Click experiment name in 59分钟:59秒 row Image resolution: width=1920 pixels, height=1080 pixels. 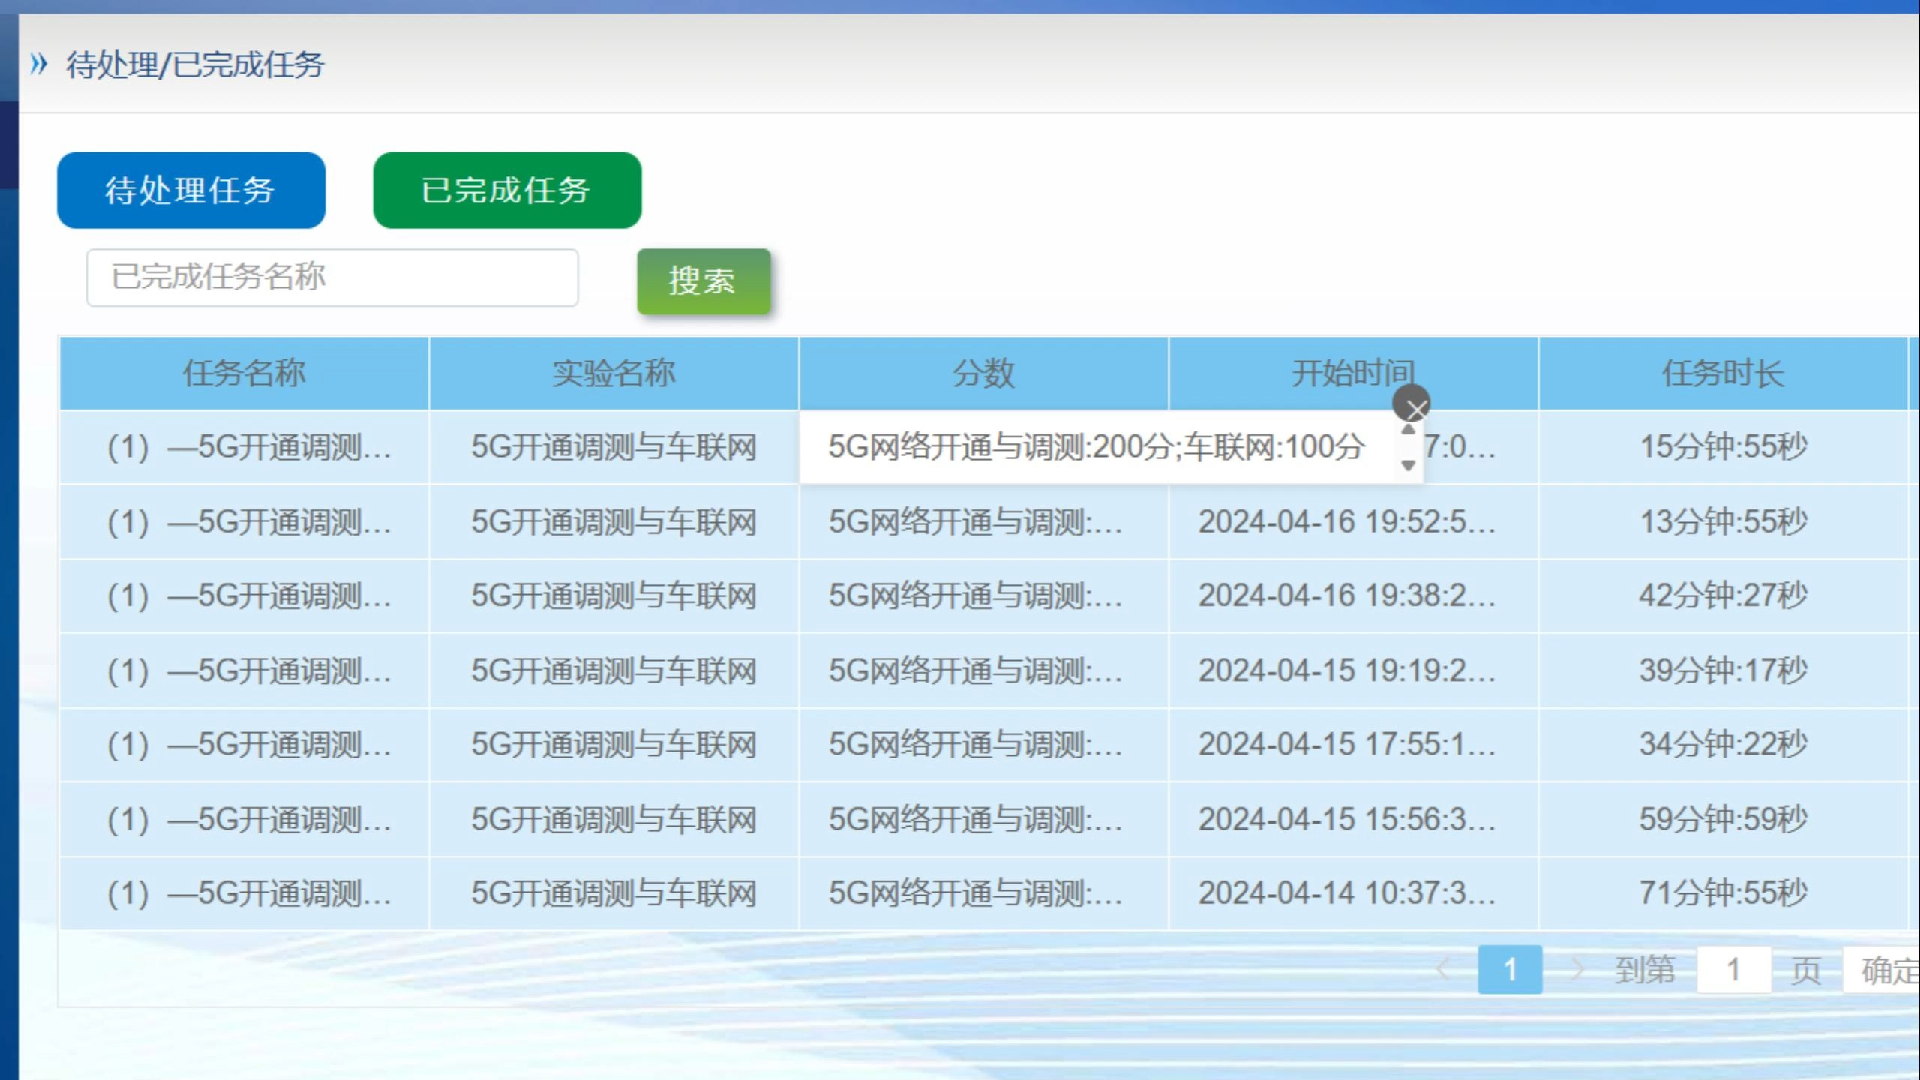point(614,819)
